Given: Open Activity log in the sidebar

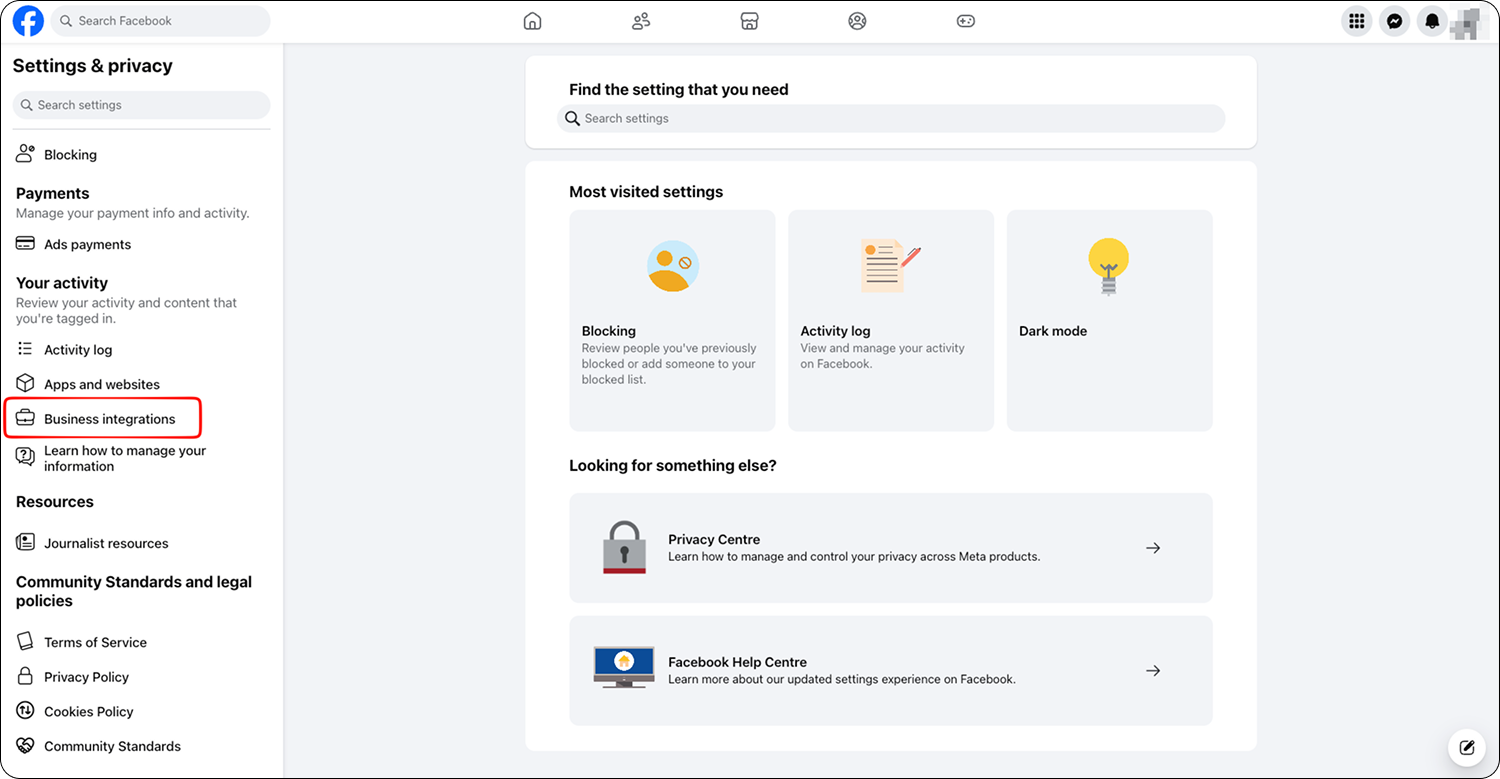Looking at the screenshot, I should [78, 350].
